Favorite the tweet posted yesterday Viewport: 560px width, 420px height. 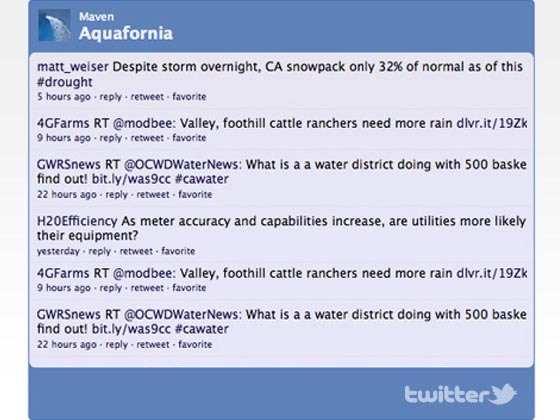coord(178,251)
